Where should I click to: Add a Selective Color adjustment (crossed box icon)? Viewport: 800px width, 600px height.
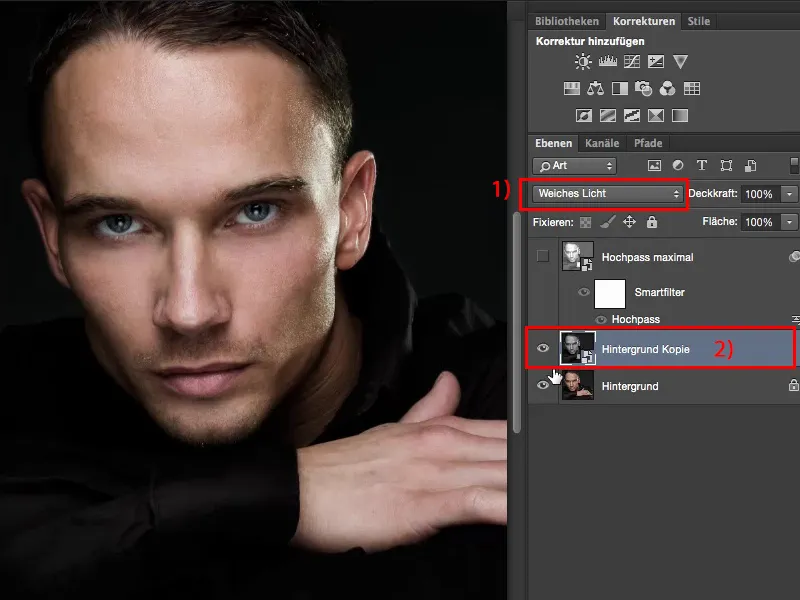[656, 116]
